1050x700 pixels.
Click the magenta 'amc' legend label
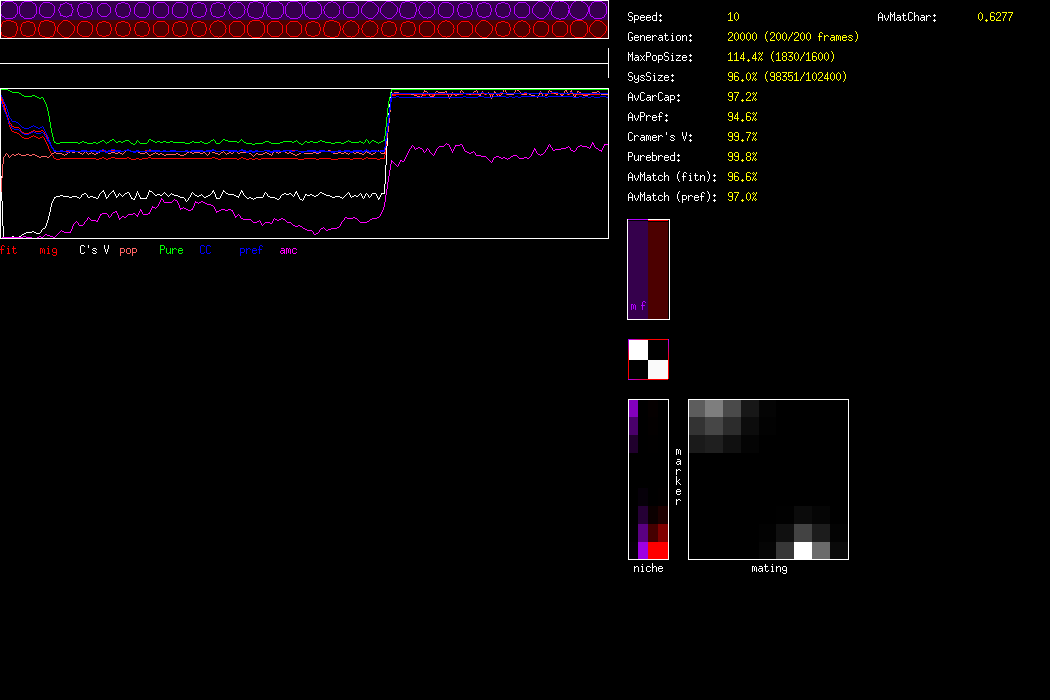288,250
